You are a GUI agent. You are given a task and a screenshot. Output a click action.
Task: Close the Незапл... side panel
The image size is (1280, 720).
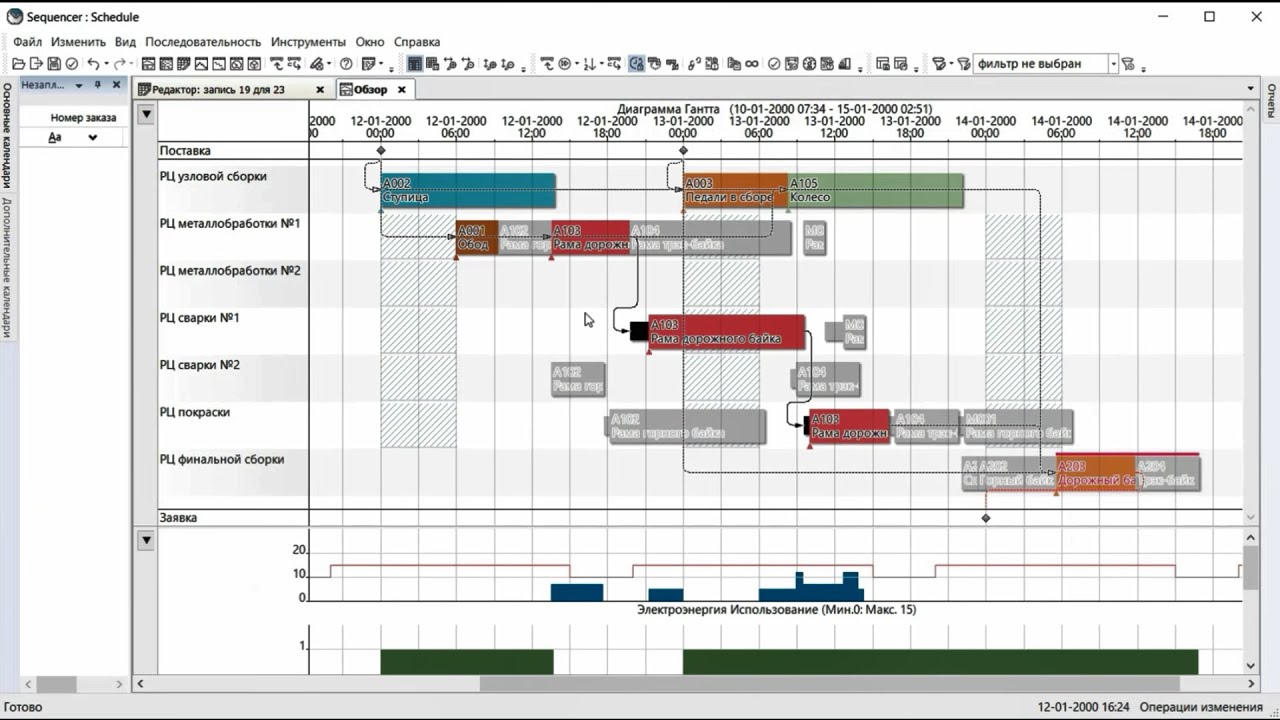[116, 85]
